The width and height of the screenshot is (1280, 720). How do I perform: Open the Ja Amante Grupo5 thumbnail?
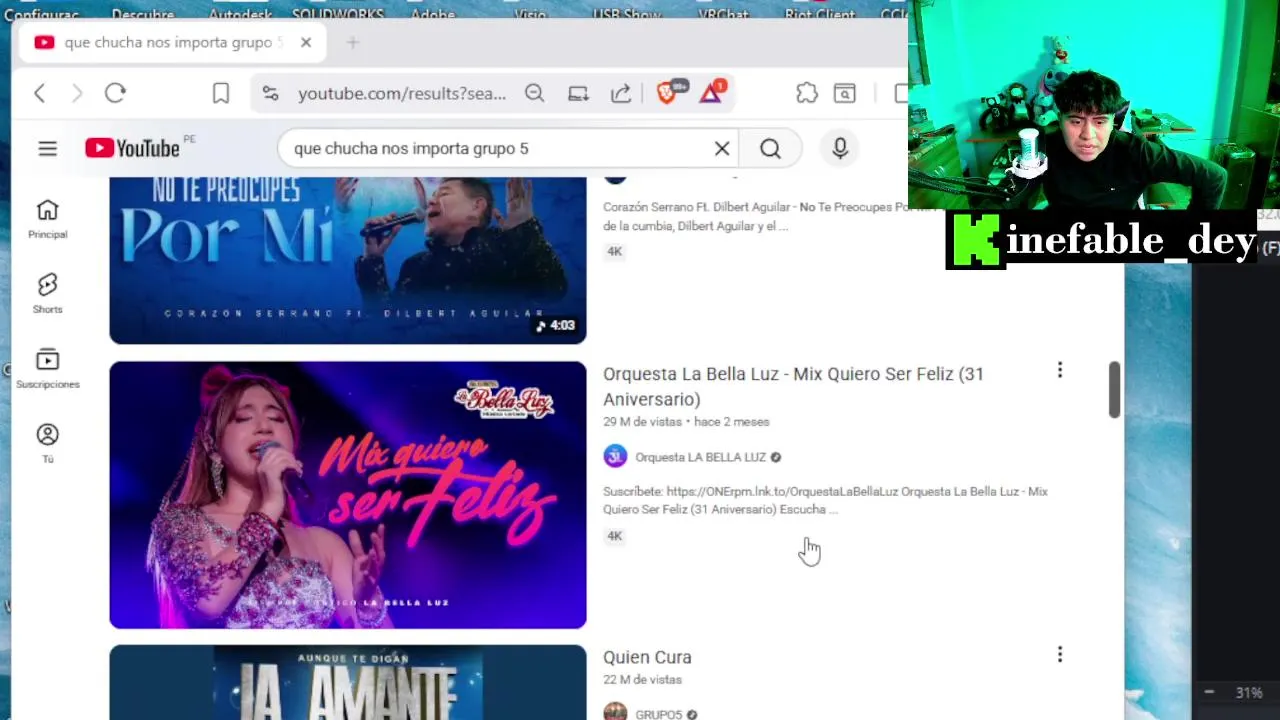coord(348,682)
